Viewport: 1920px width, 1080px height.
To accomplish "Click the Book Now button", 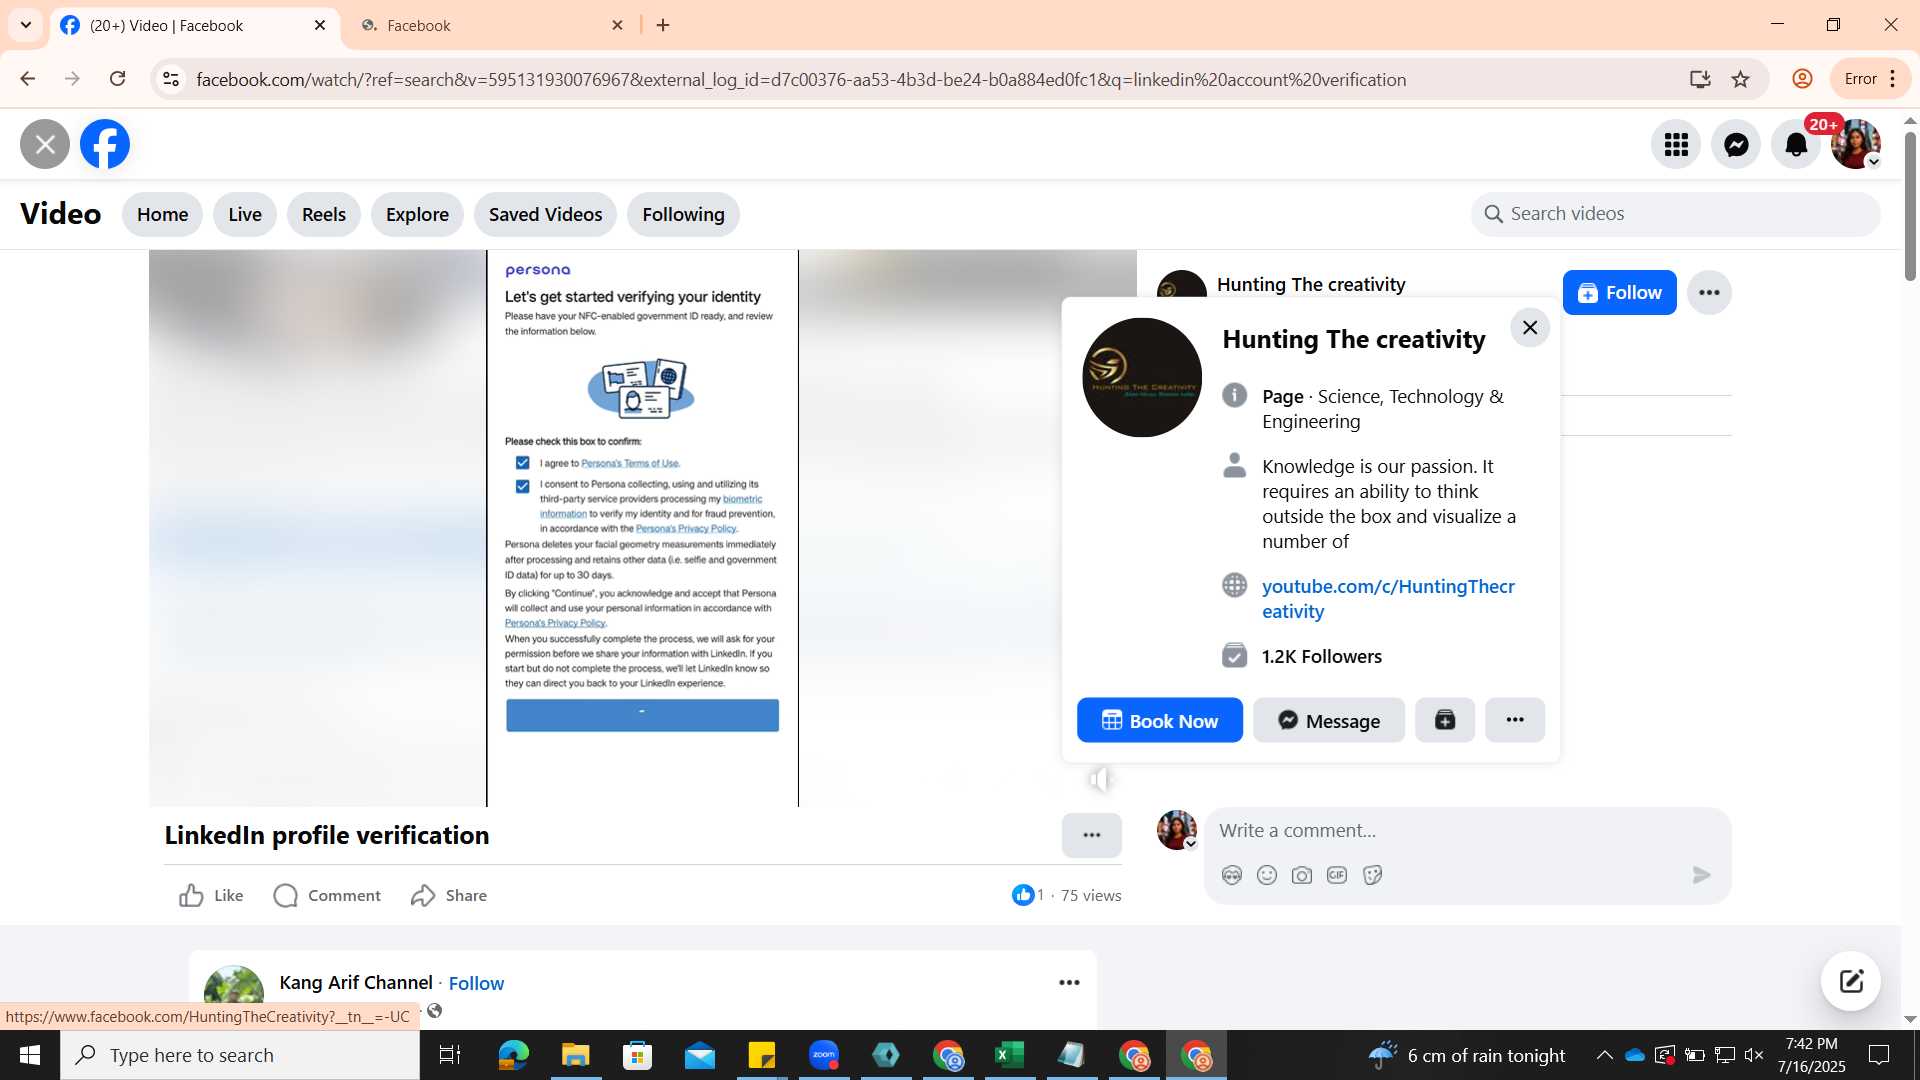I will pyautogui.click(x=1160, y=720).
